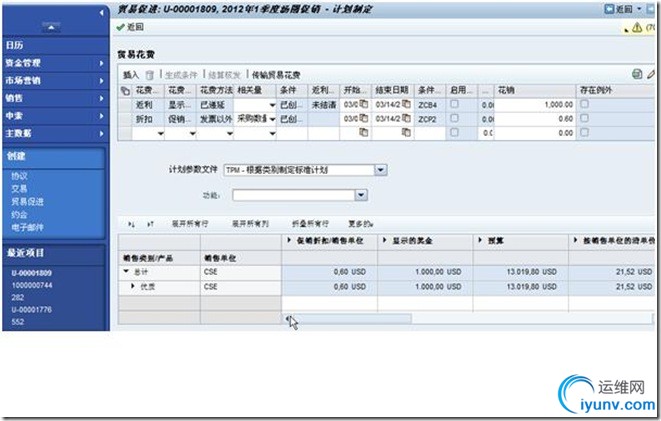Open 花费方法 dropdown in empty spend row

(x=230, y=134)
